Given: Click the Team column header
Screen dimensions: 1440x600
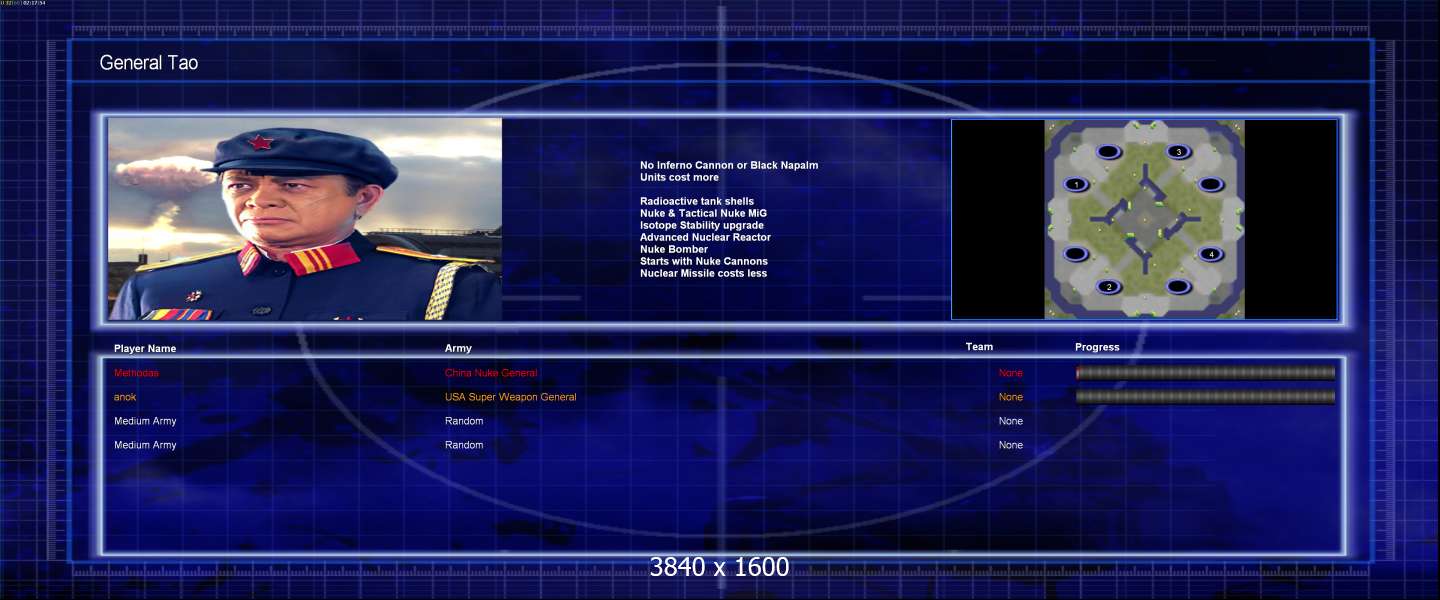Looking at the screenshot, I should tap(979, 347).
